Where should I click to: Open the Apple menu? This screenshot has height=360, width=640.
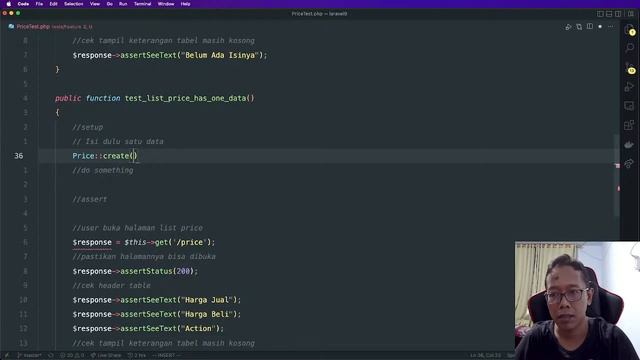9,4
